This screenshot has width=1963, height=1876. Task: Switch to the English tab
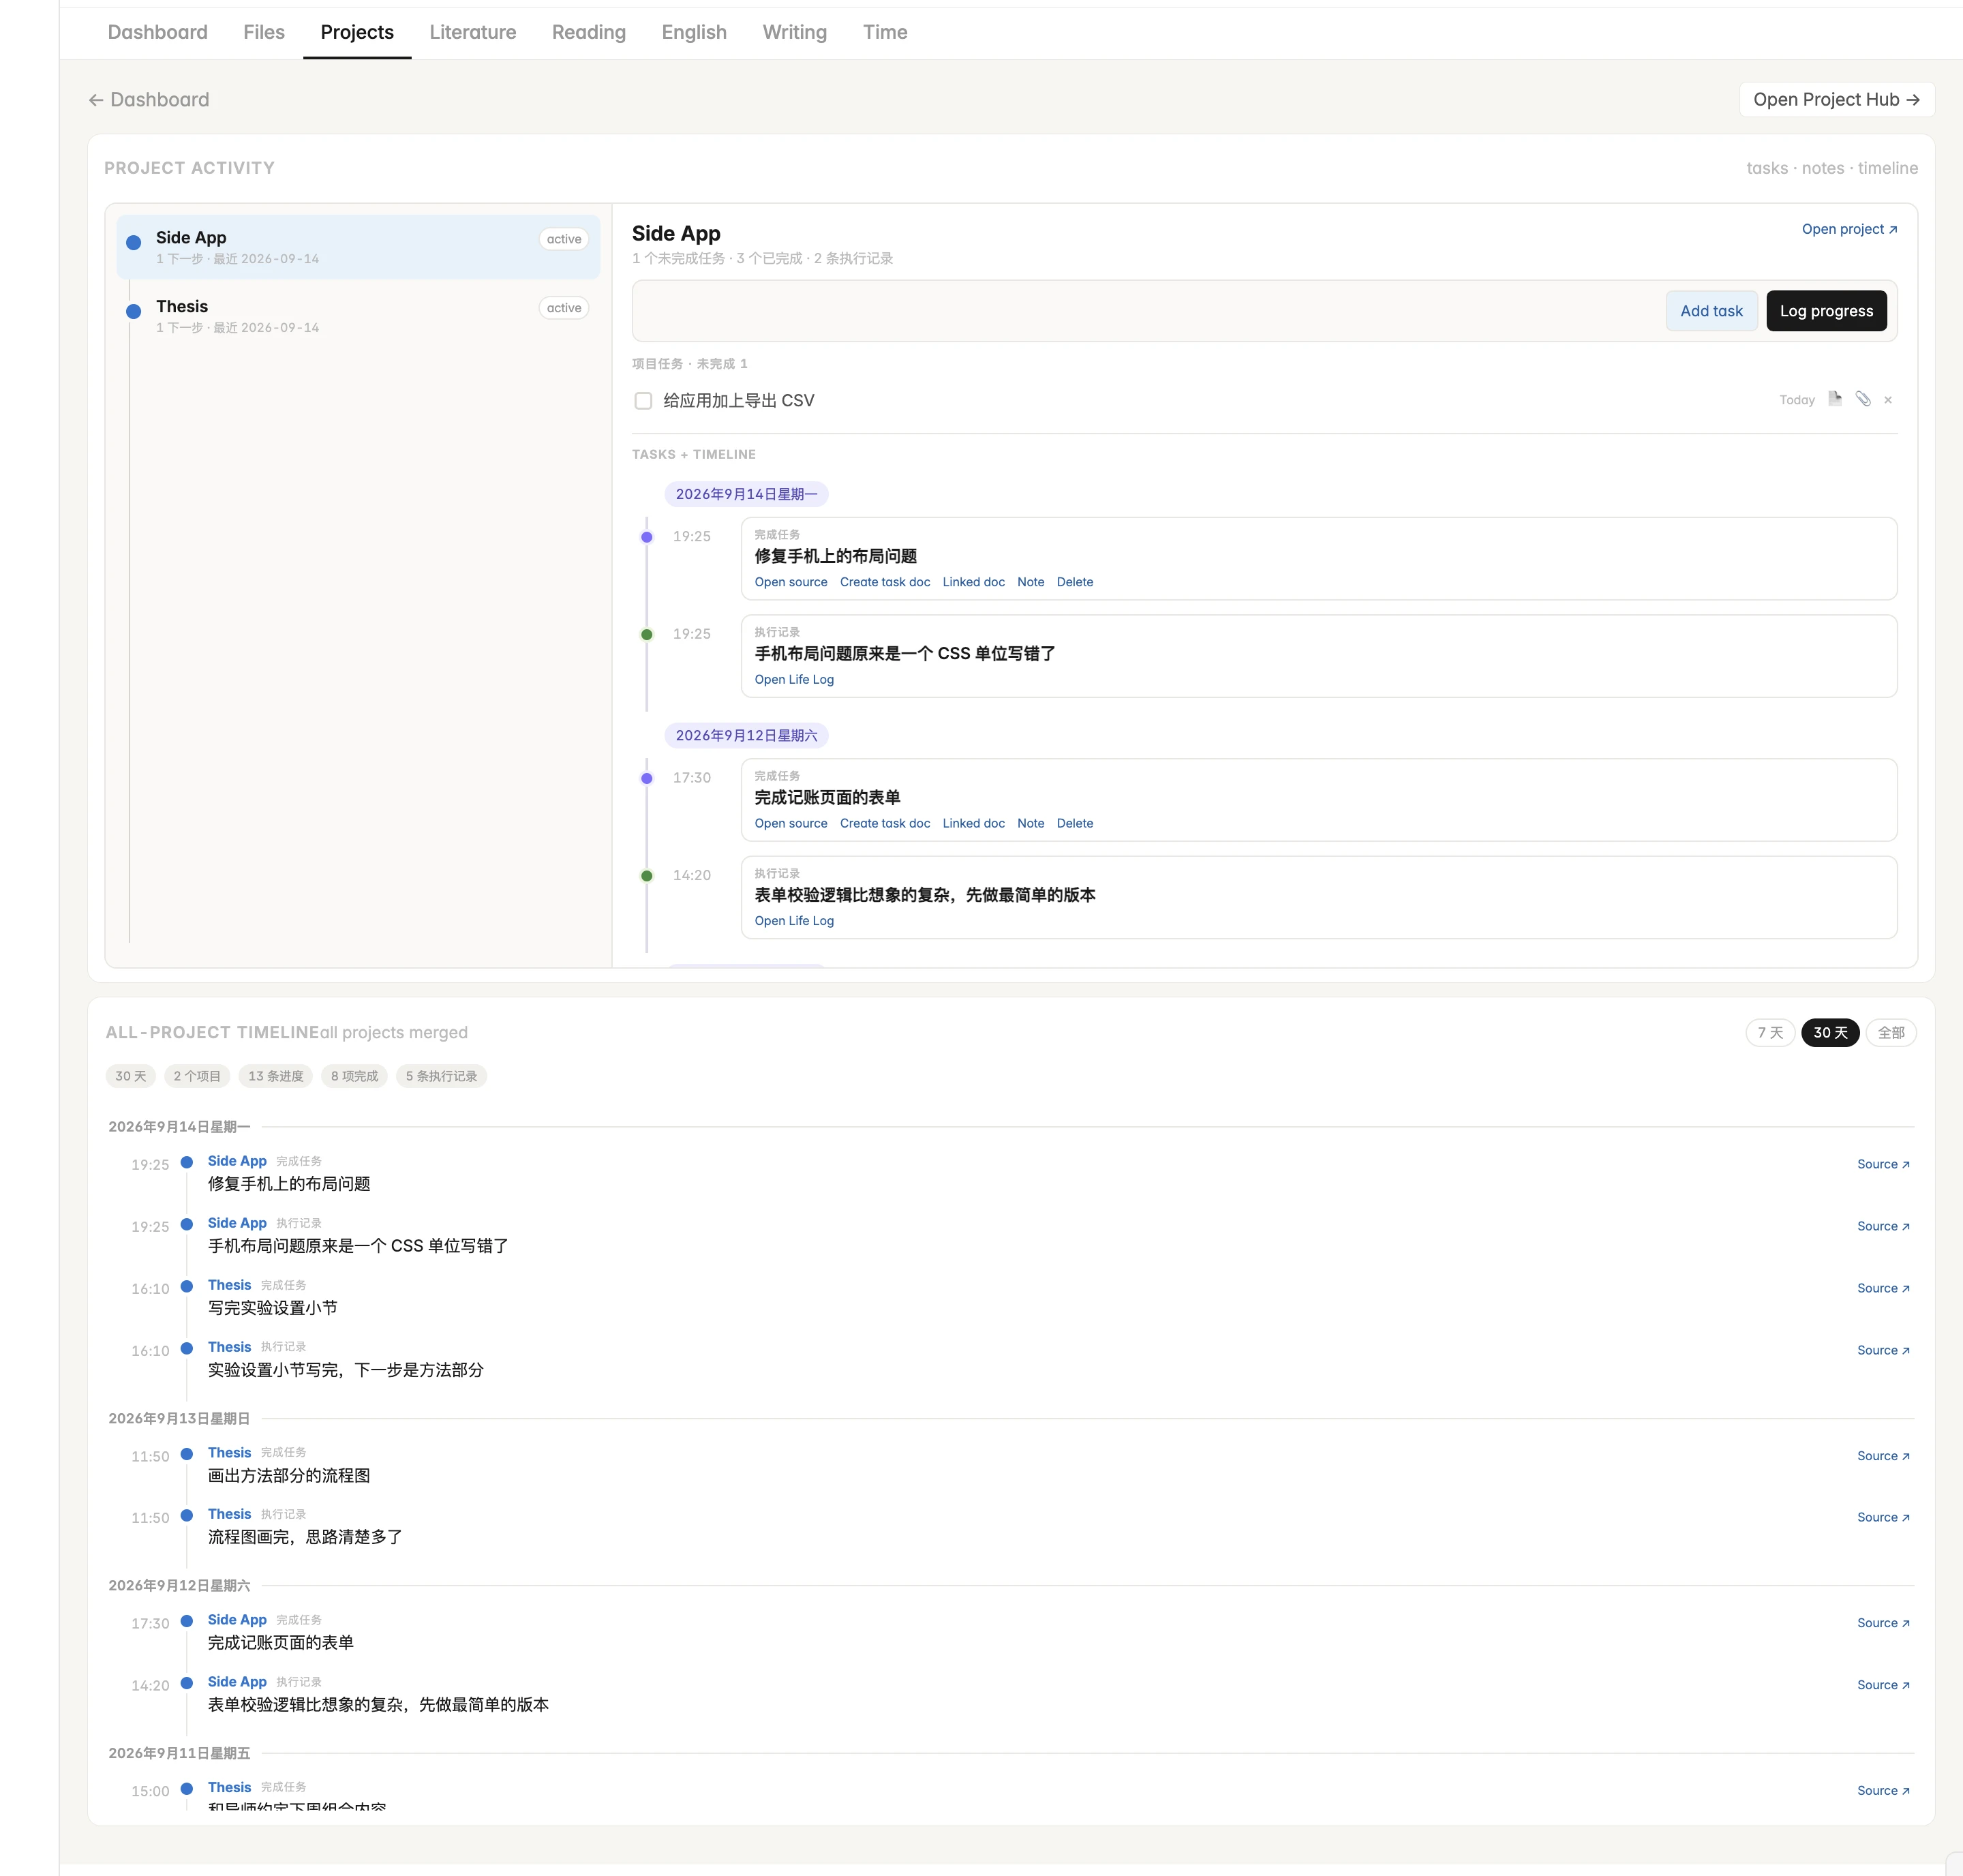[694, 32]
